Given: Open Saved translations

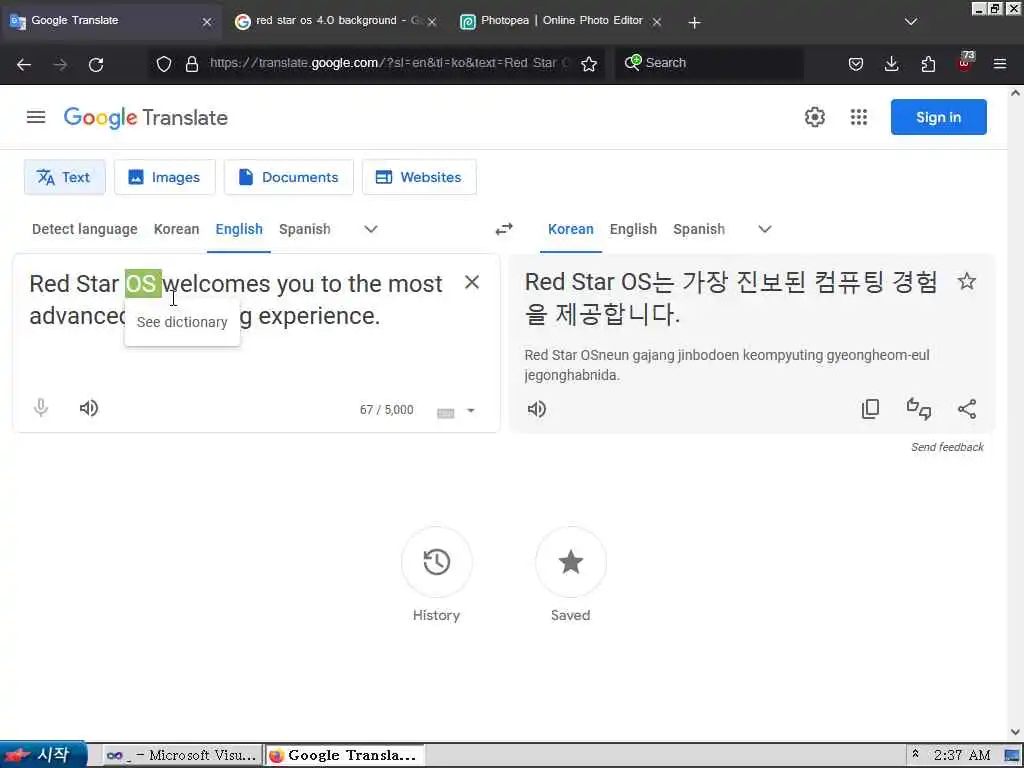Looking at the screenshot, I should 570,562.
